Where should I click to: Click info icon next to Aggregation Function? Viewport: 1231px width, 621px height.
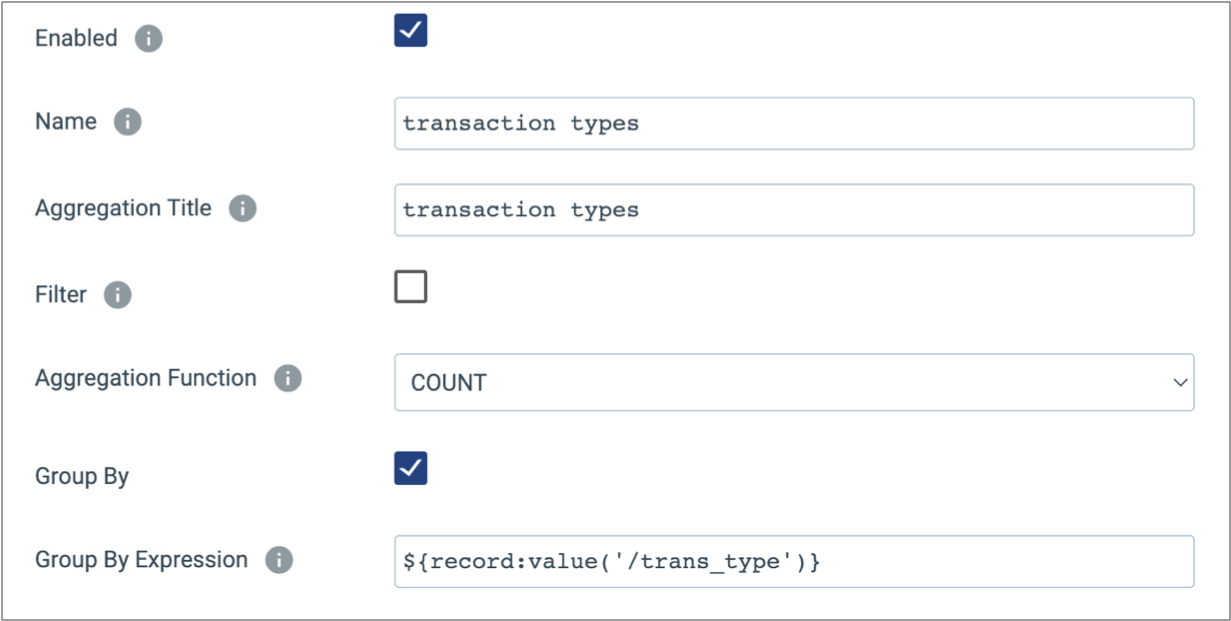coord(287,379)
